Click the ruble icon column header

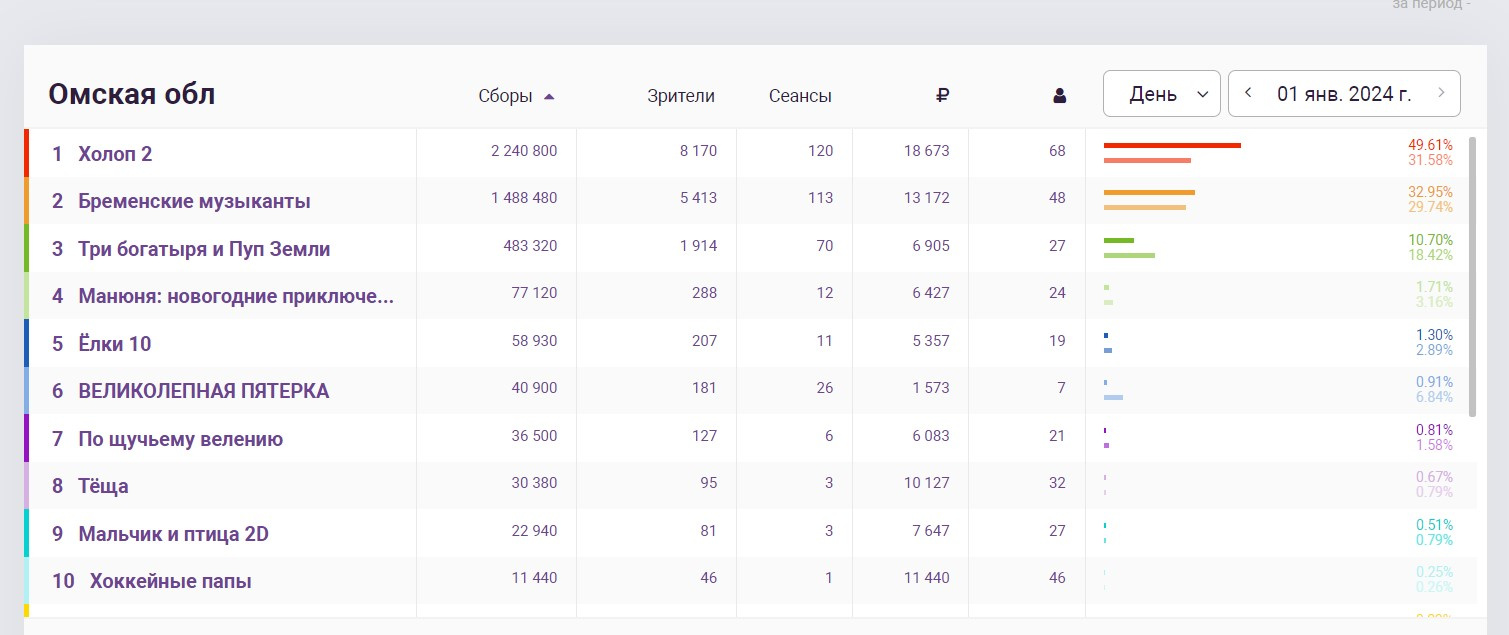[x=942, y=96]
